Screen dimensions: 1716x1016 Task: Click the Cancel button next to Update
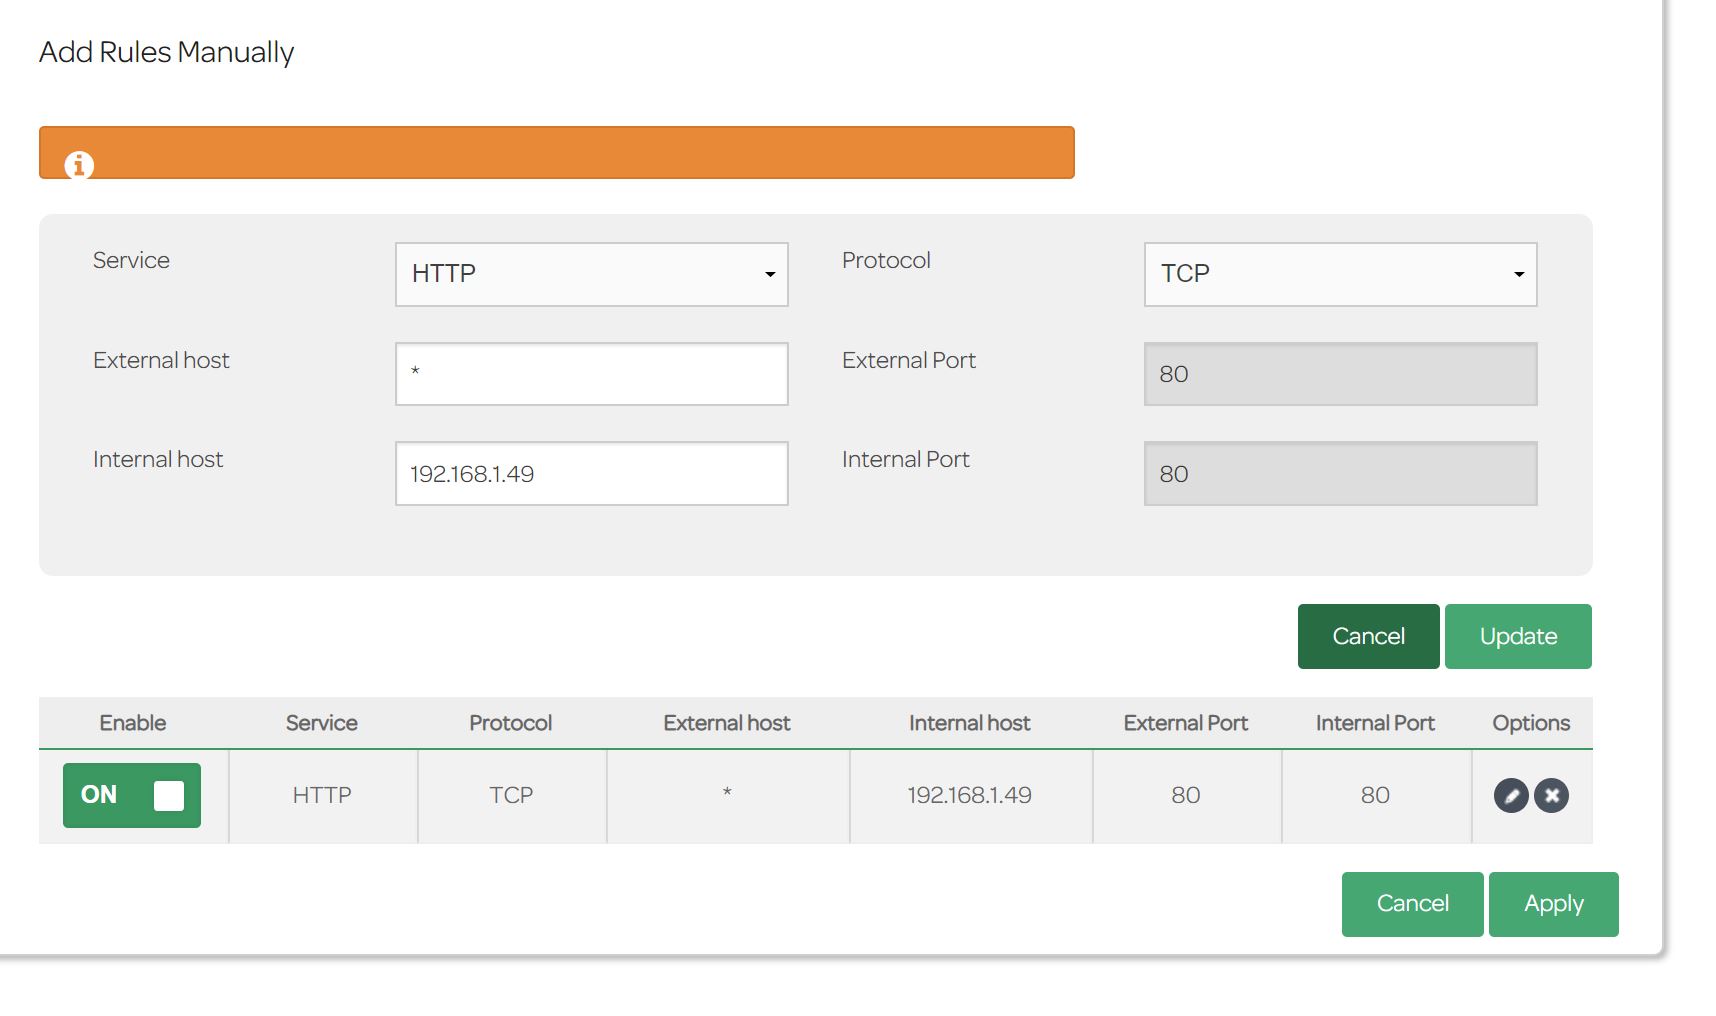tap(1368, 637)
